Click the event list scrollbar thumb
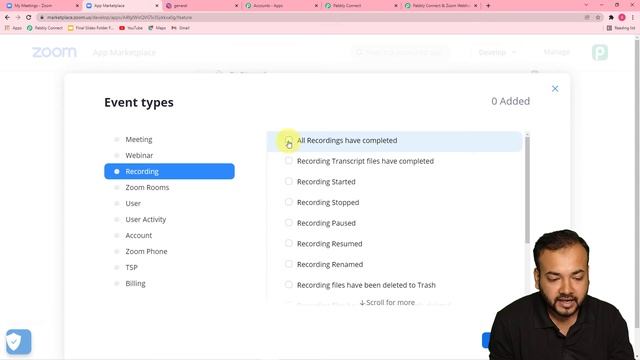Viewport: 640px width, 360px height. pyautogui.click(x=527, y=190)
